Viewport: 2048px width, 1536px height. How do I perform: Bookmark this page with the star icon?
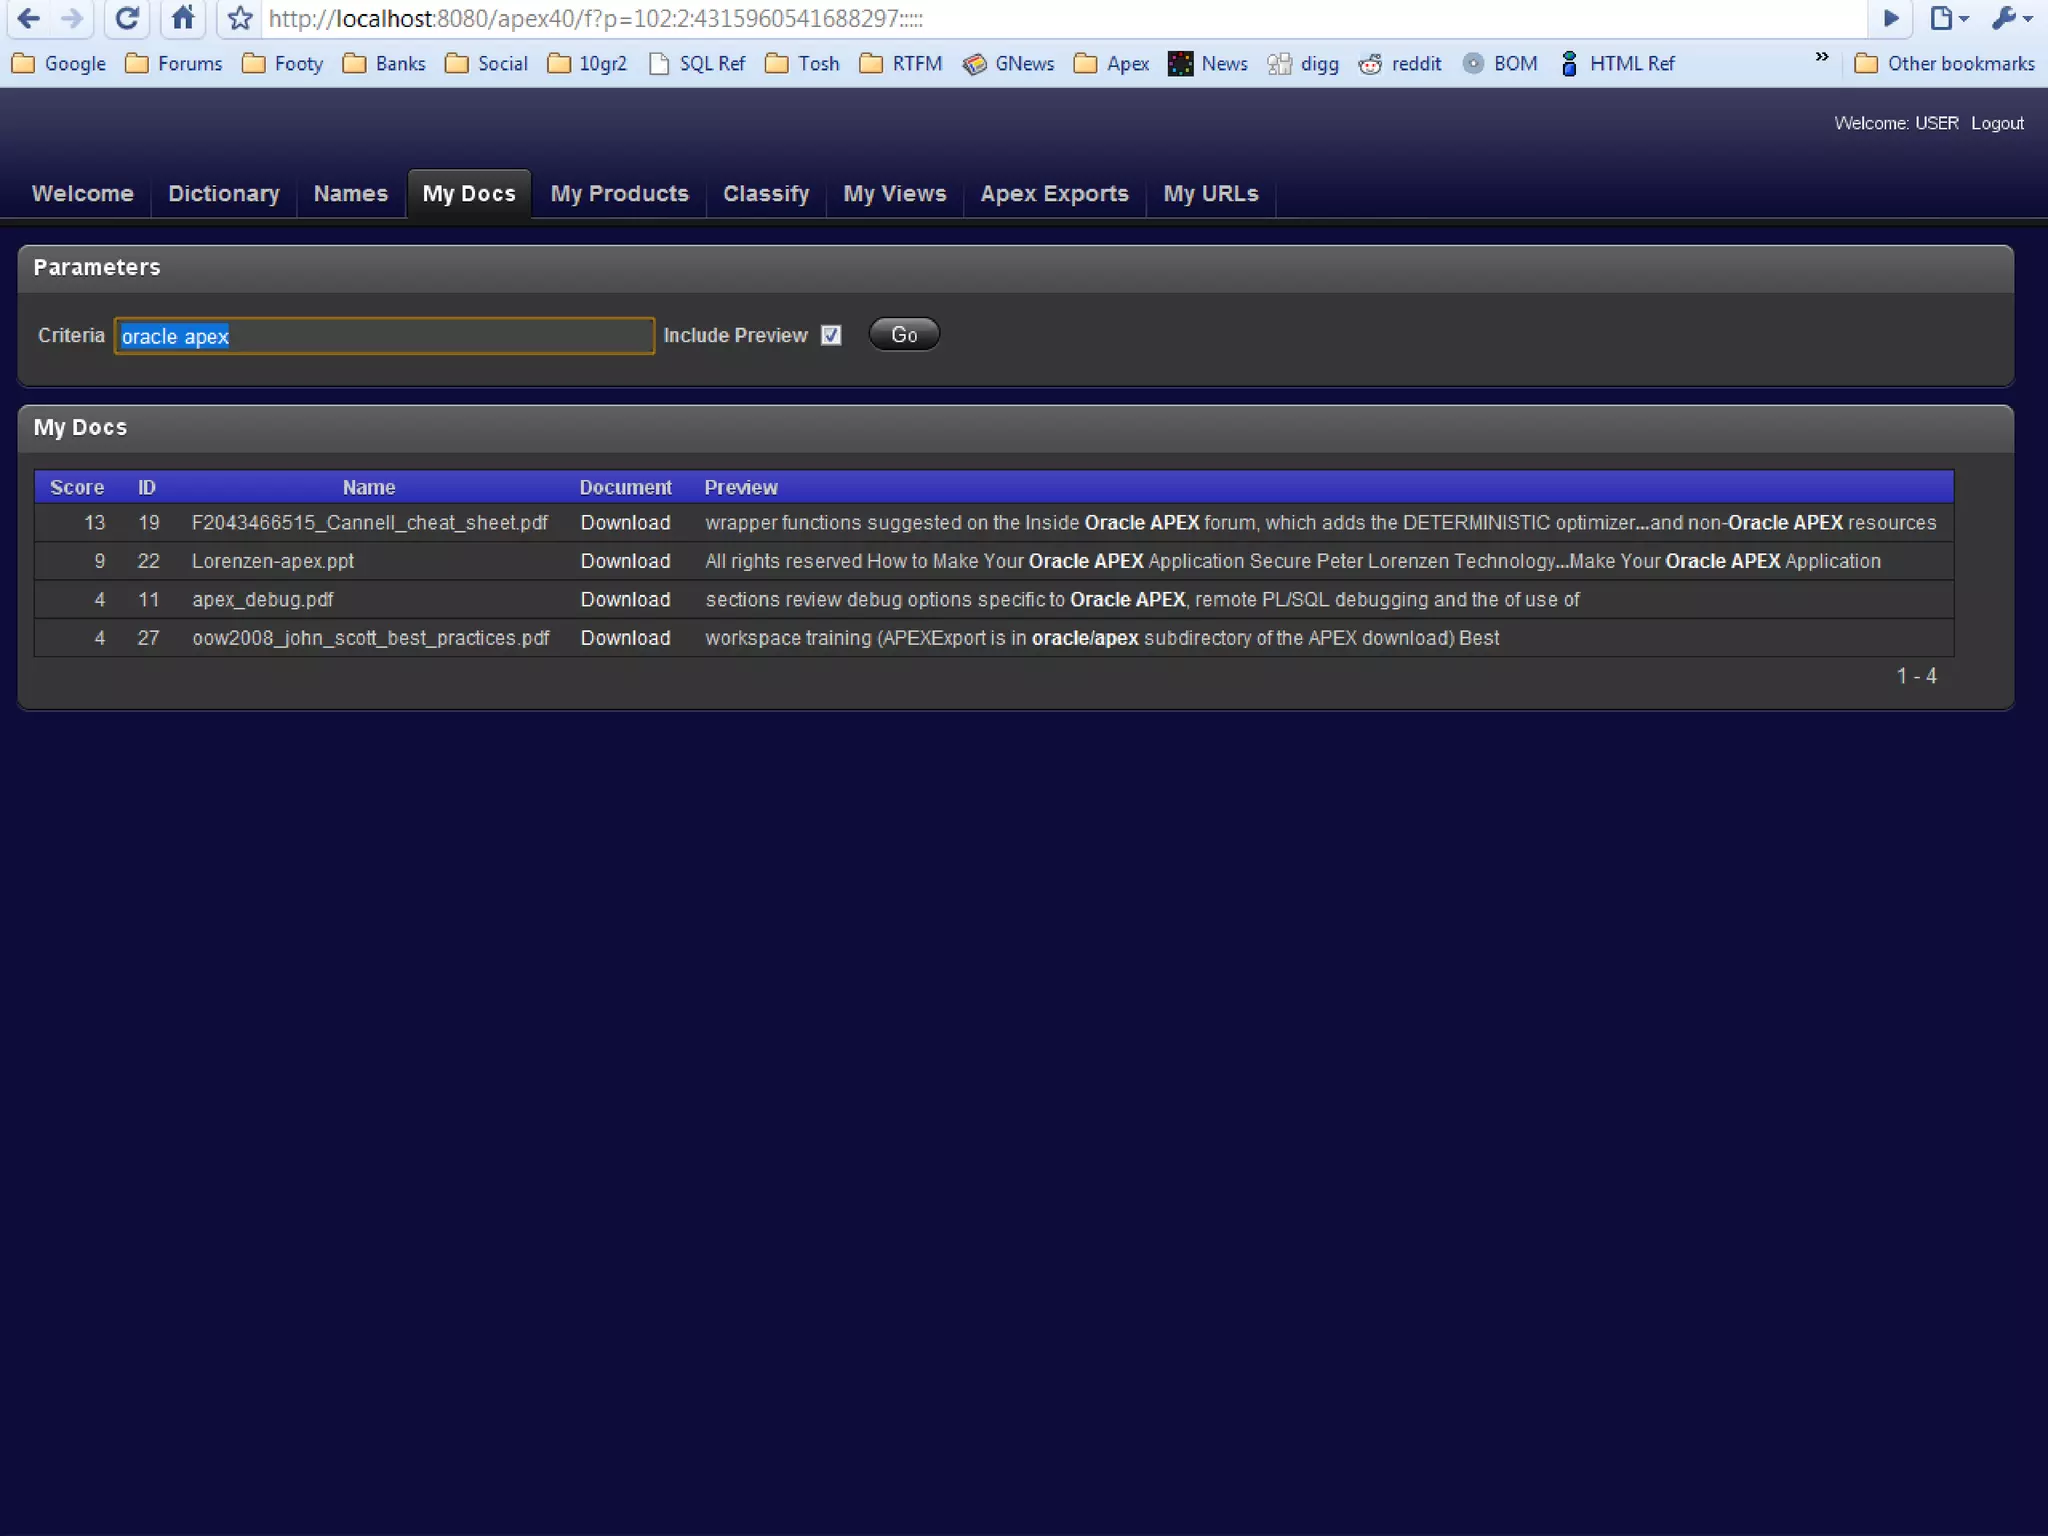coord(240,18)
